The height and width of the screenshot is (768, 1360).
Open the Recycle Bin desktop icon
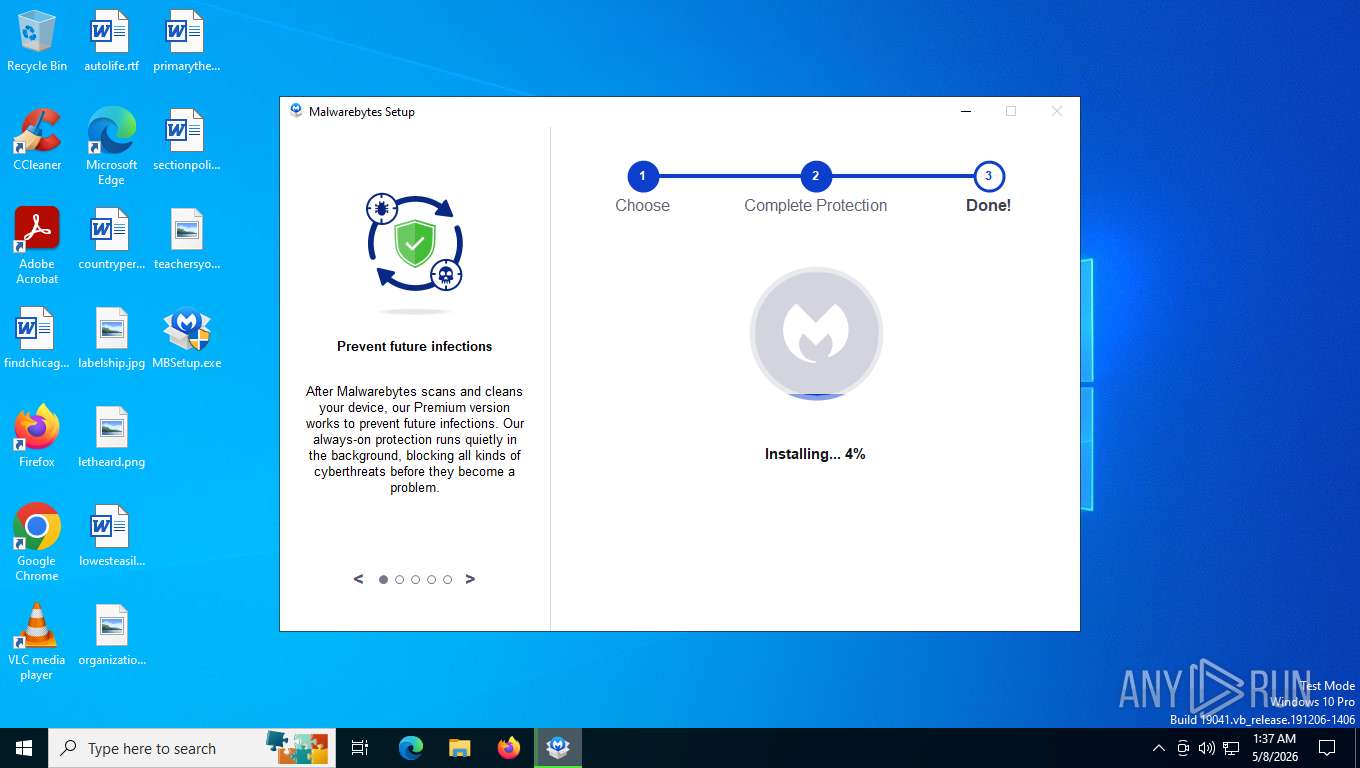pyautogui.click(x=37, y=41)
